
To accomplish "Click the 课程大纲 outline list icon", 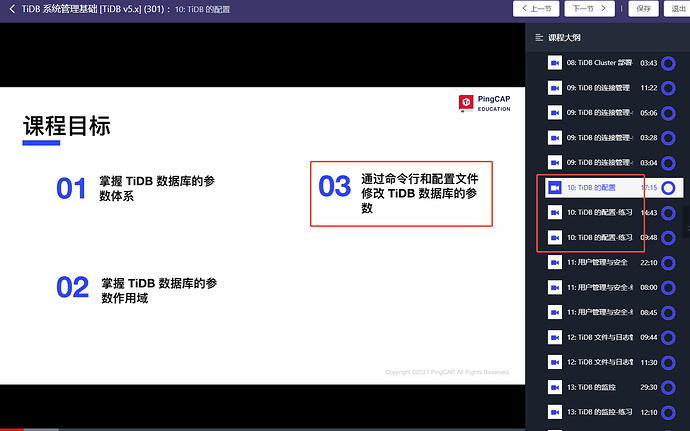I will (539, 38).
